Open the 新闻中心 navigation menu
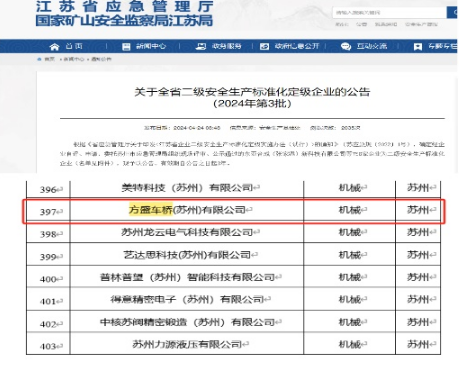Image resolution: width=459 pixels, height=365 pixels. (x=151, y=46)
